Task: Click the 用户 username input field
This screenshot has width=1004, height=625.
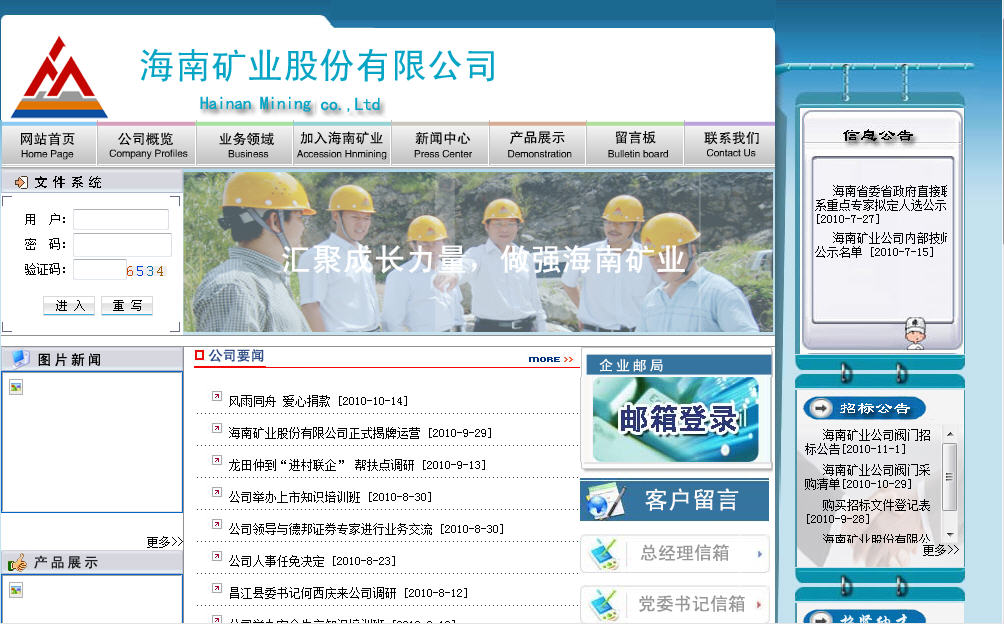Action: click(x=121, y=219)
